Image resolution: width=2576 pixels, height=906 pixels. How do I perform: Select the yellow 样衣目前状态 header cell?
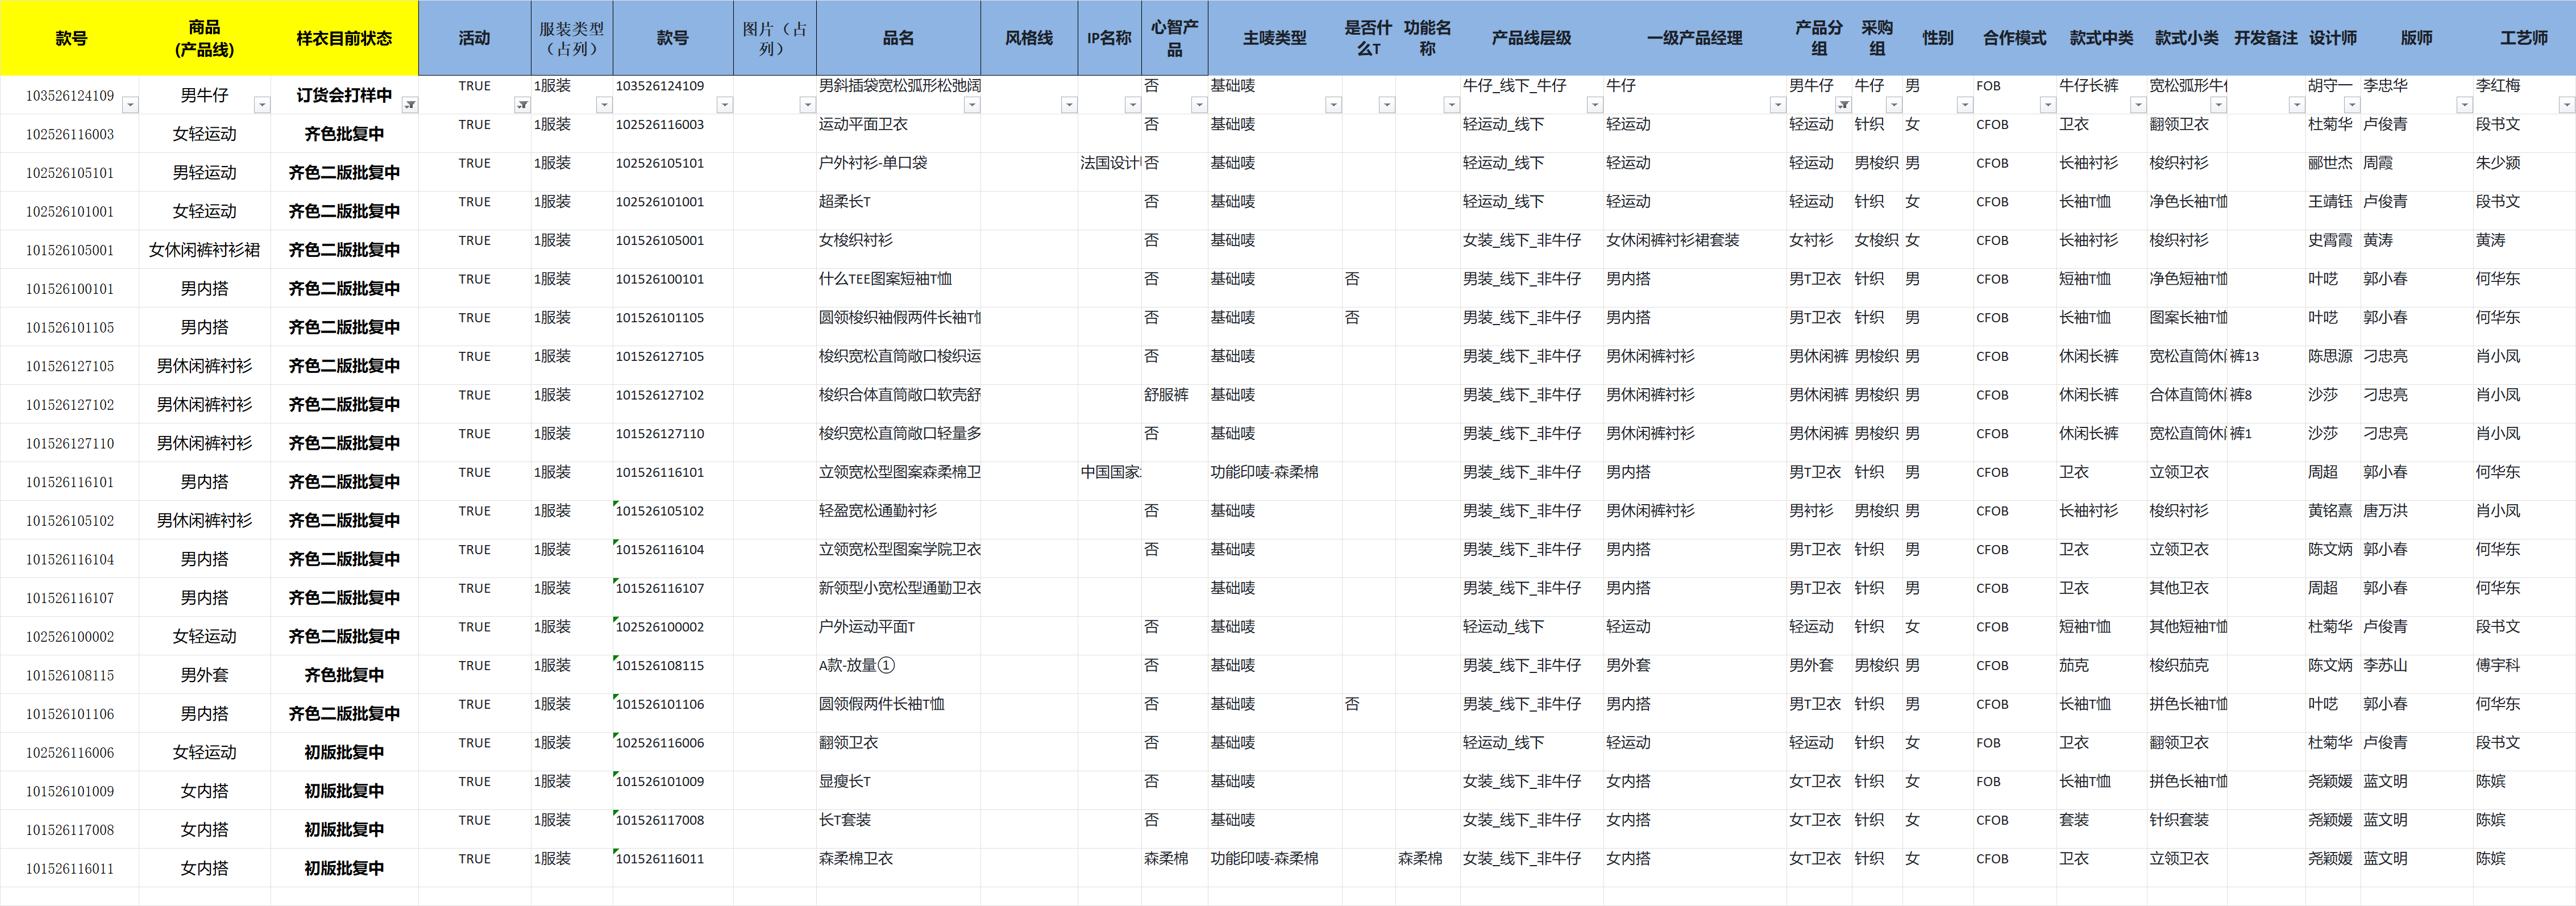344,38
